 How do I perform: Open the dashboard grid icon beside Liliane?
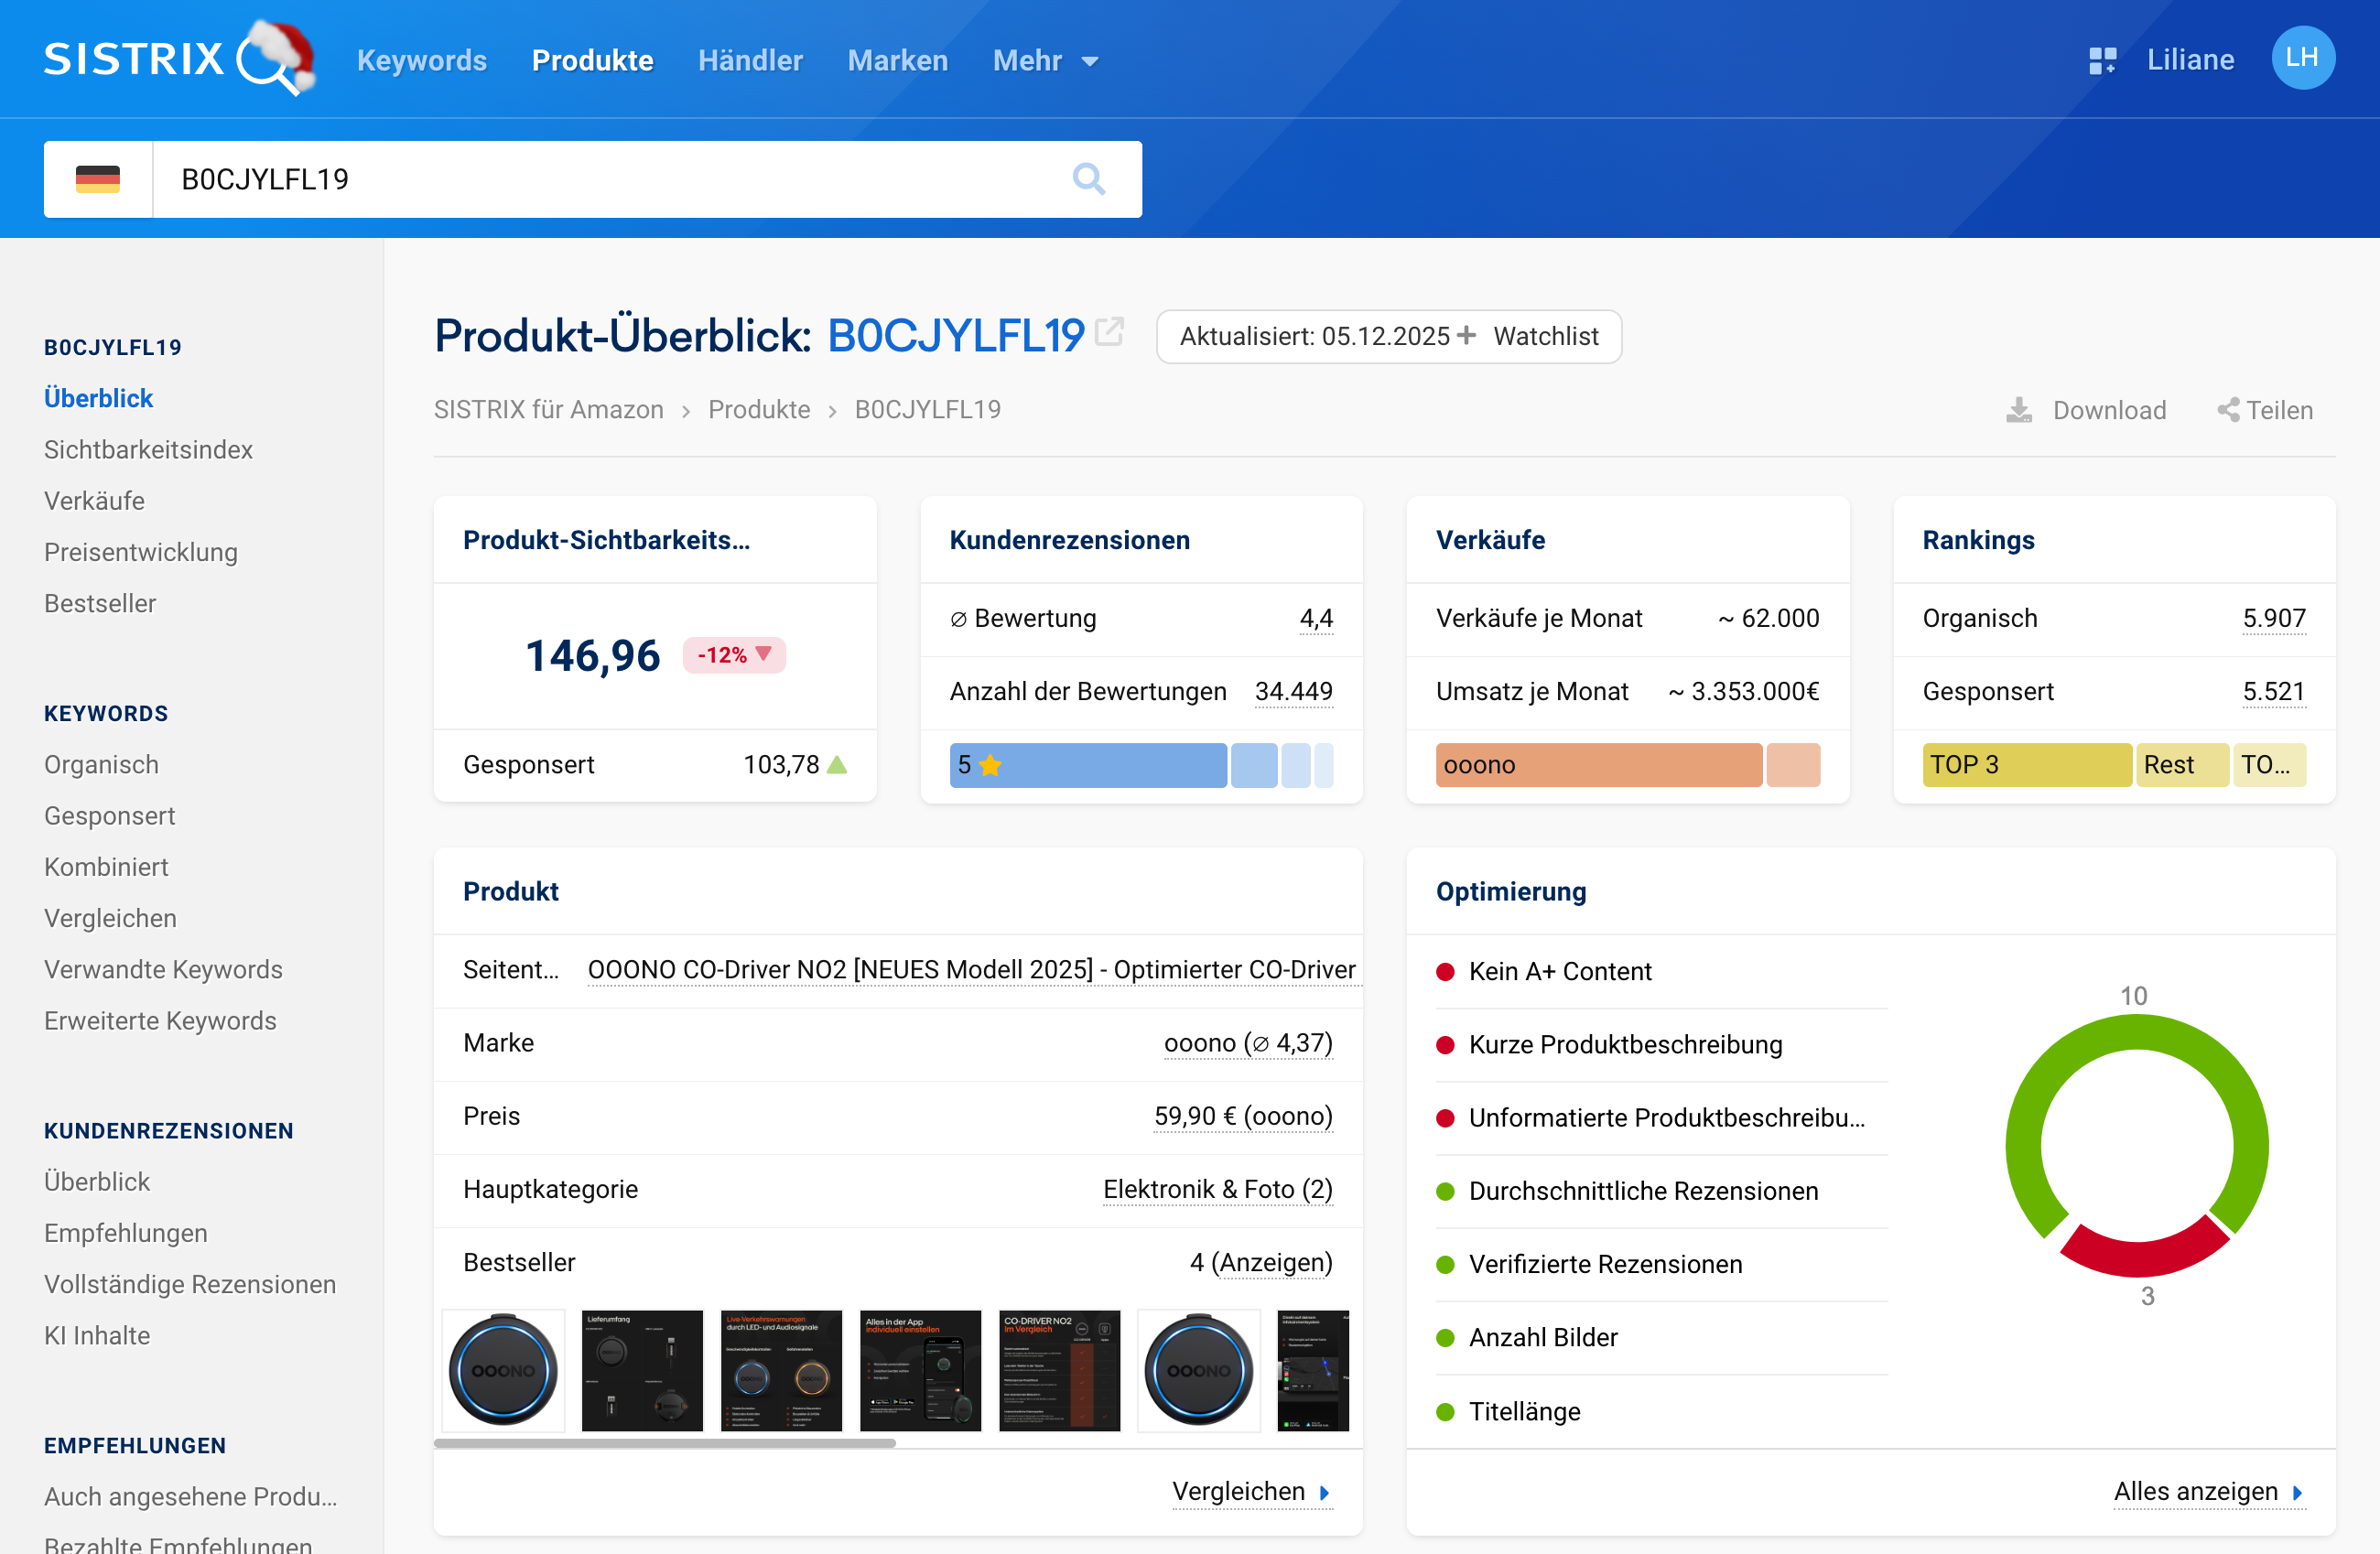coord(2102,60)
